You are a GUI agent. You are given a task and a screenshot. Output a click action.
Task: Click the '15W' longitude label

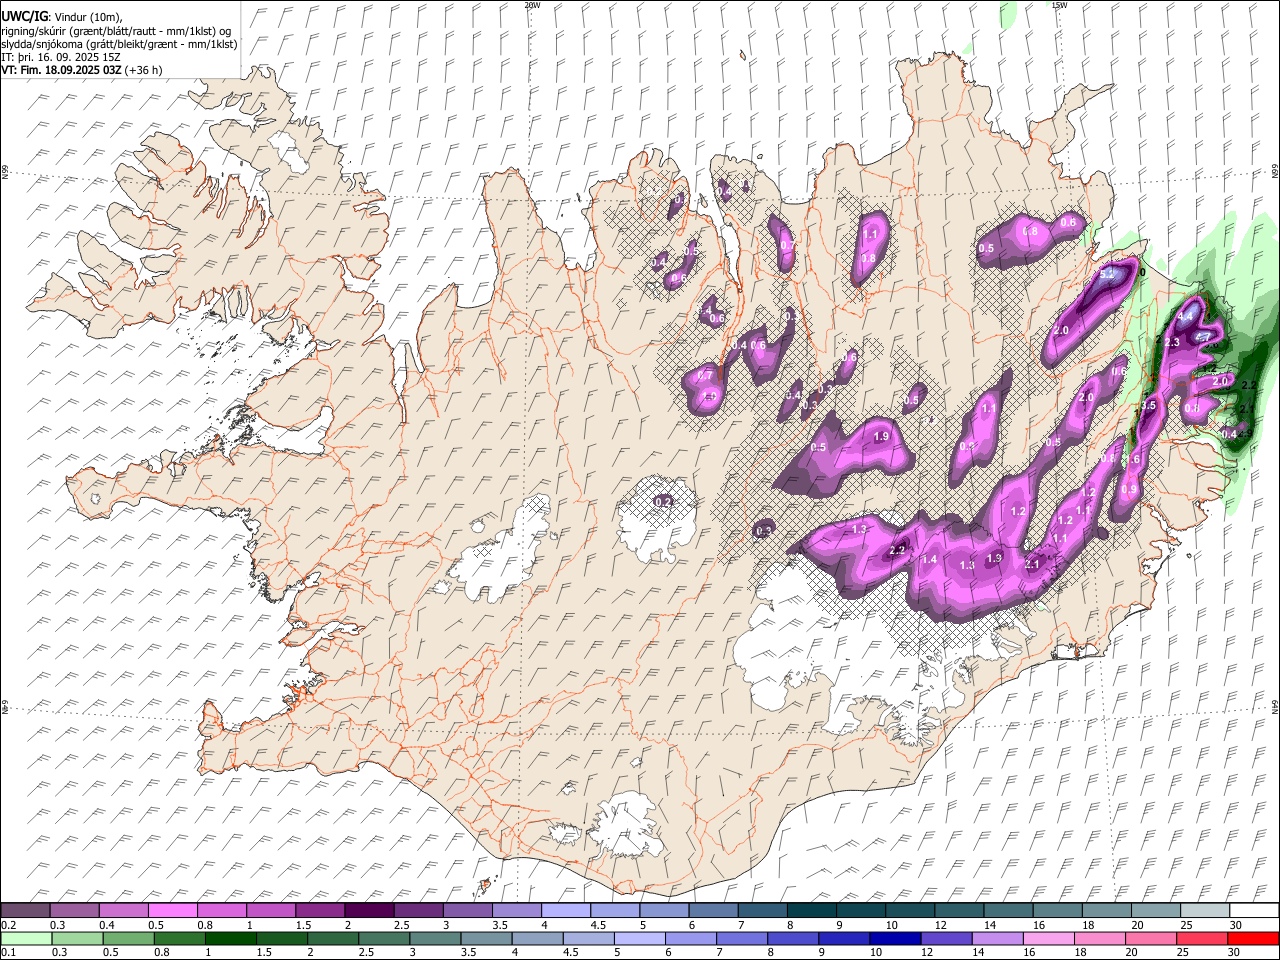(1059, 5)
